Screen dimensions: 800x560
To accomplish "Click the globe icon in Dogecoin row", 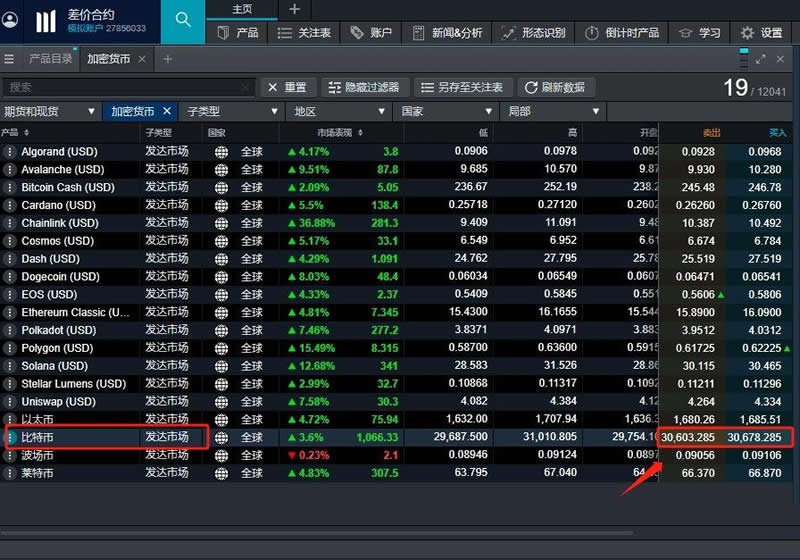I will coord(221,277).
